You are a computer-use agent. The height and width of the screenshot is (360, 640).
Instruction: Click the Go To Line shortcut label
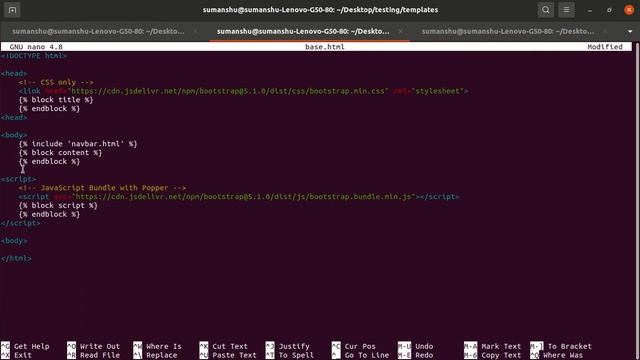coord(367,356)
